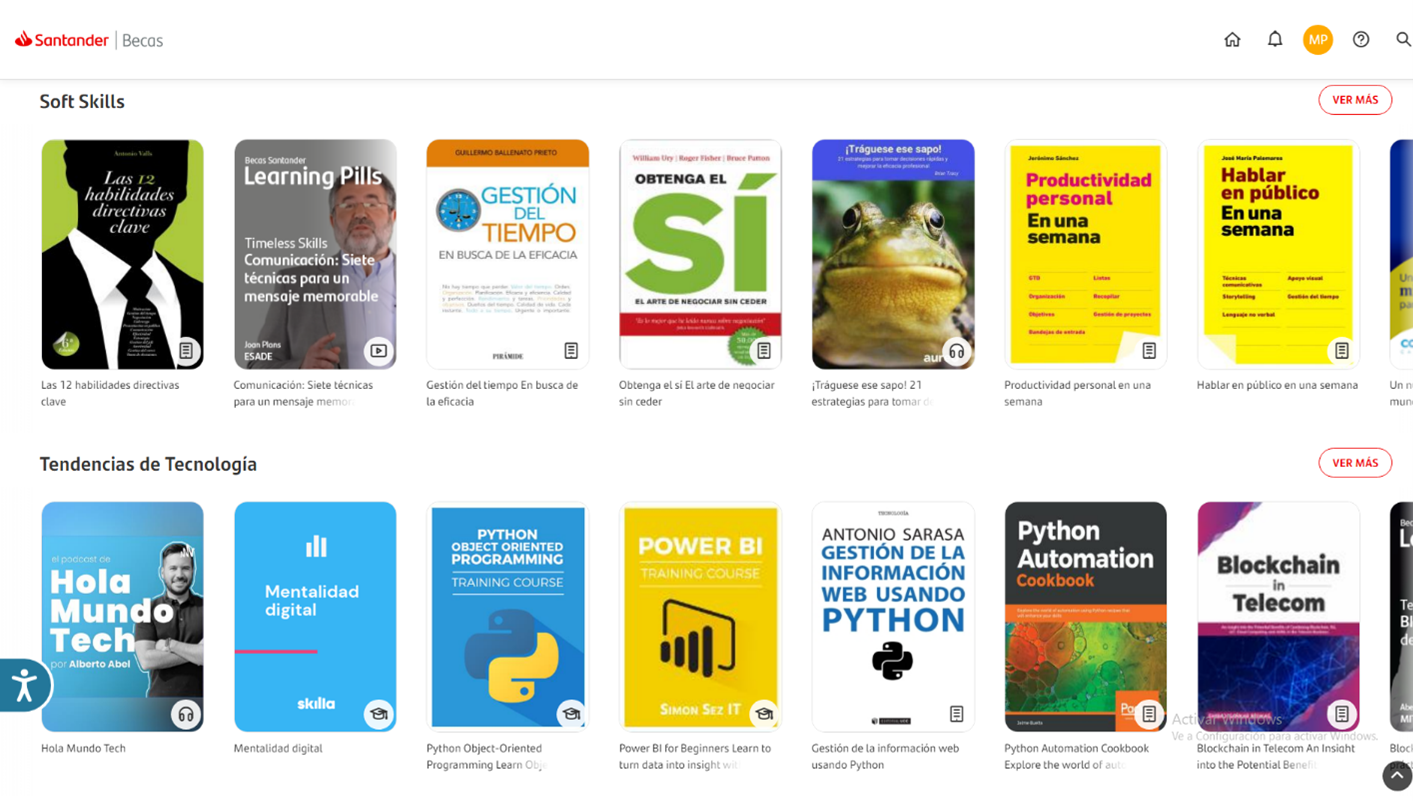
Task: Click video icon on Learning Pills Comunicación cover
Action: coord(378,351)
